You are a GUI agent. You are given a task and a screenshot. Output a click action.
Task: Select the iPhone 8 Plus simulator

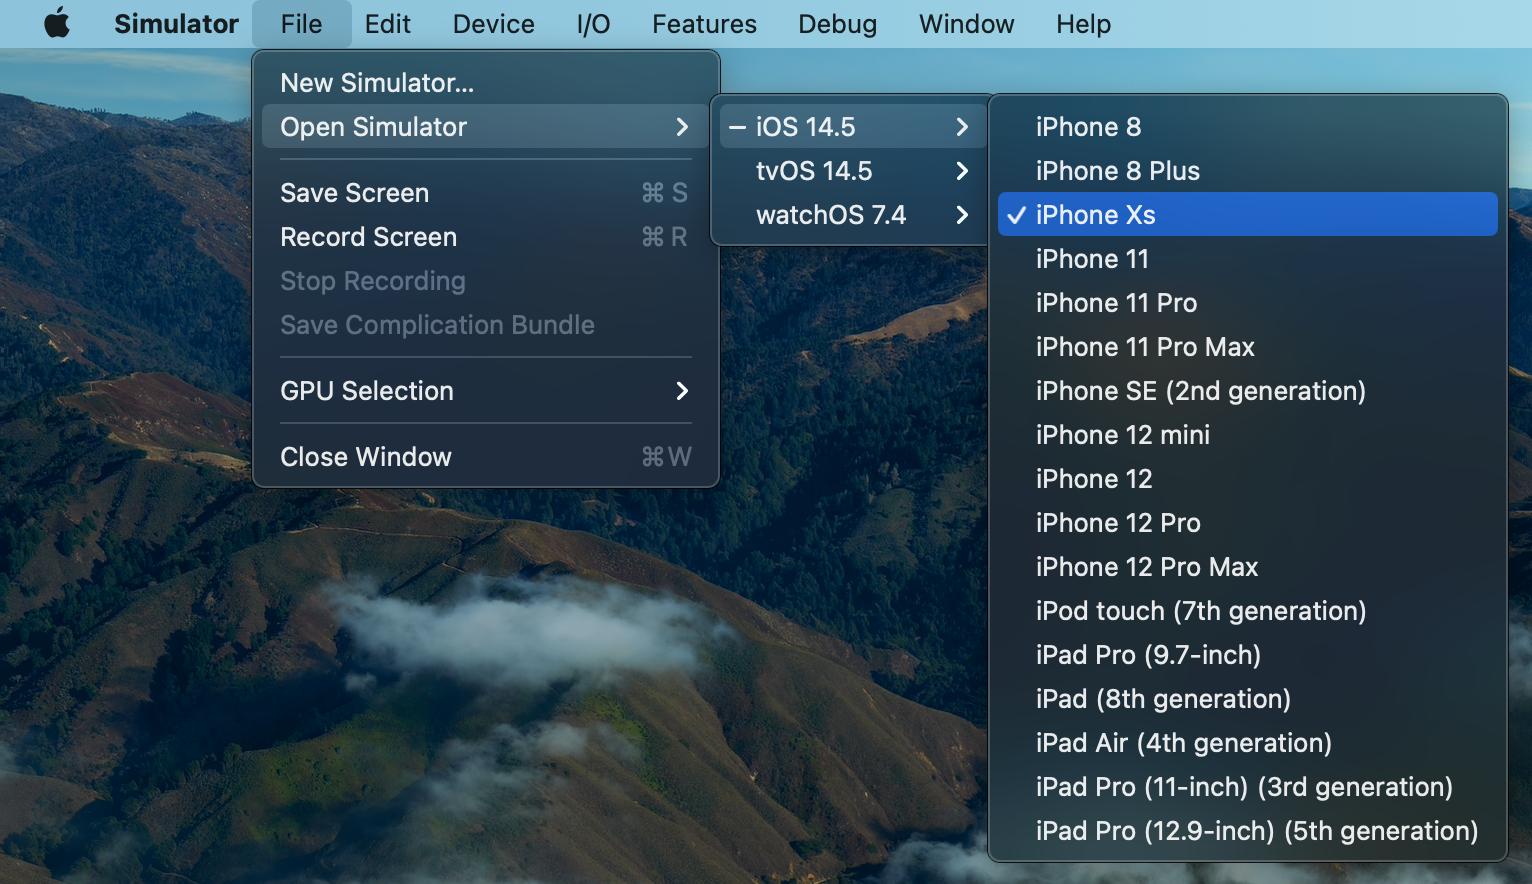1248,171
